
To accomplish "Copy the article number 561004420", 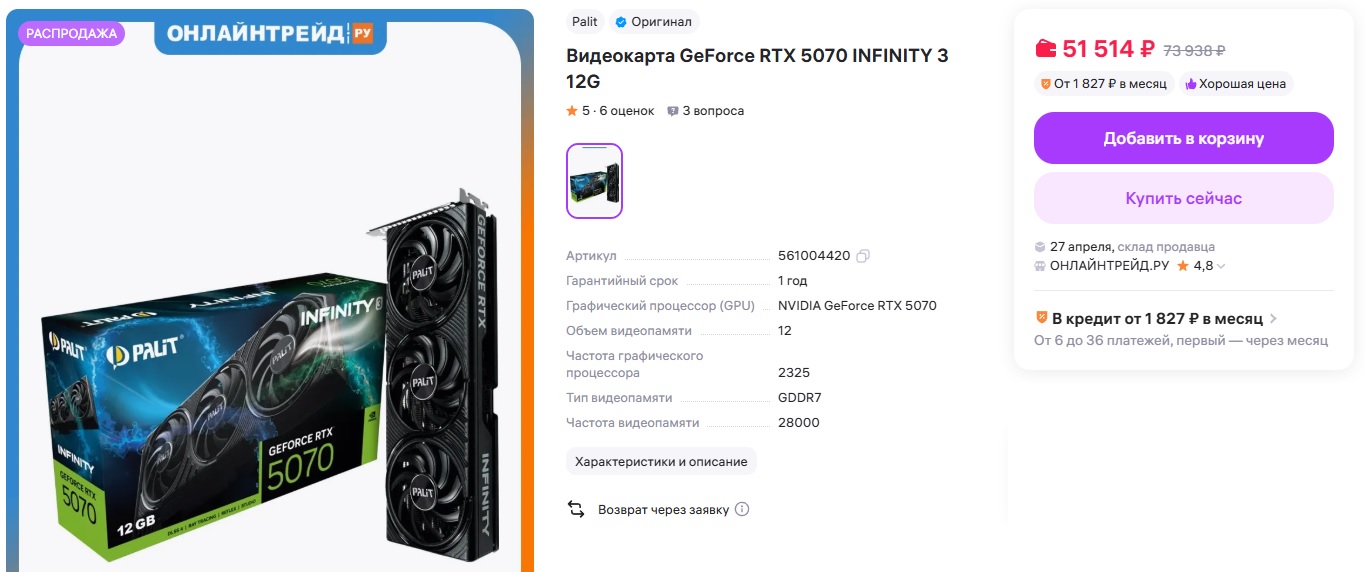I will (863, 256).
